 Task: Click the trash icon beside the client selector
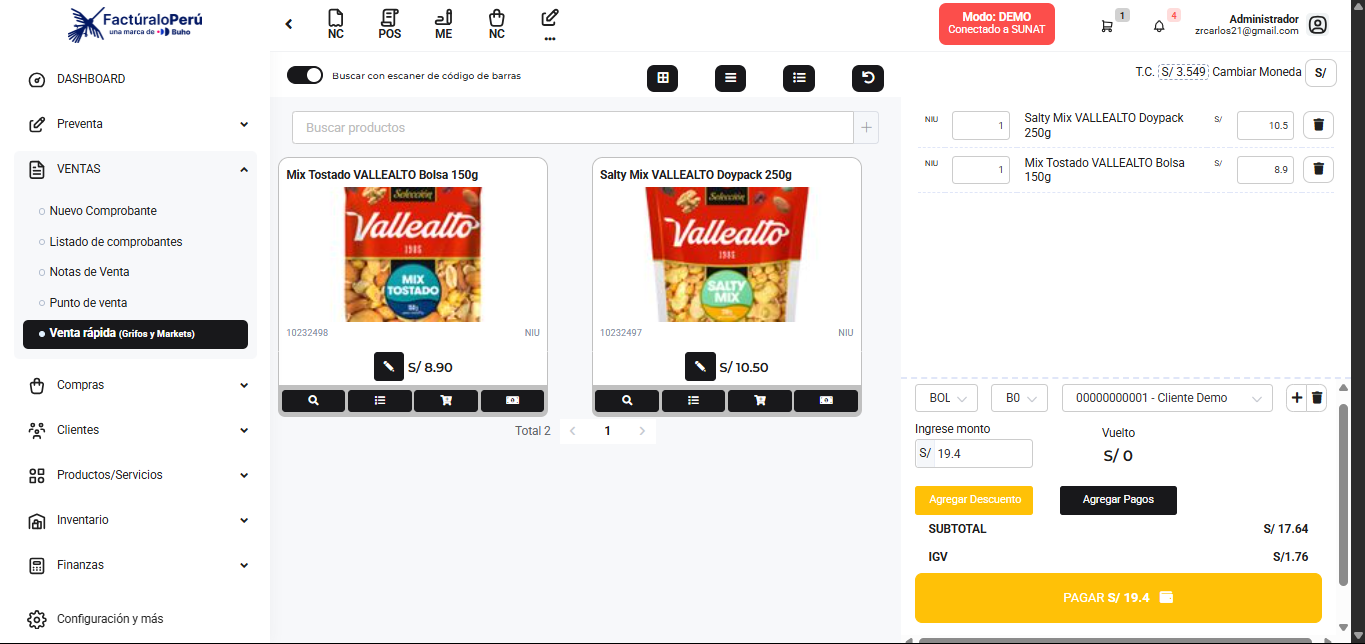pyautogui.click(x=1317, y=398)
